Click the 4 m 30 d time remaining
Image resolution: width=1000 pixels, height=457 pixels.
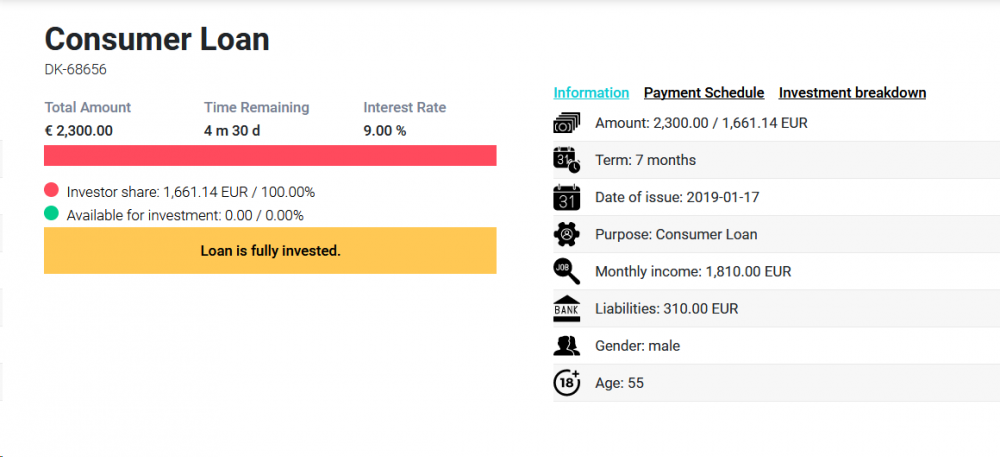230,130
